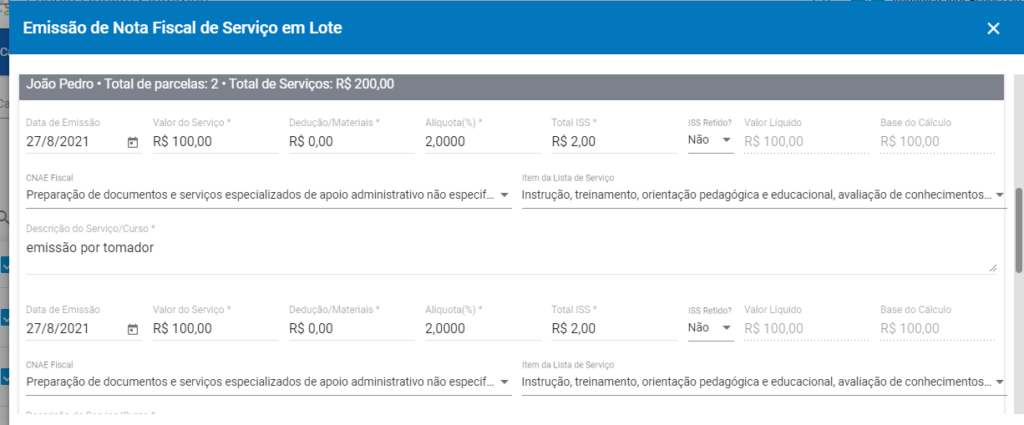The width and height of the screenshot is (1024, 425).
Task: Click first Total ISS field
Action: point(614,141)
